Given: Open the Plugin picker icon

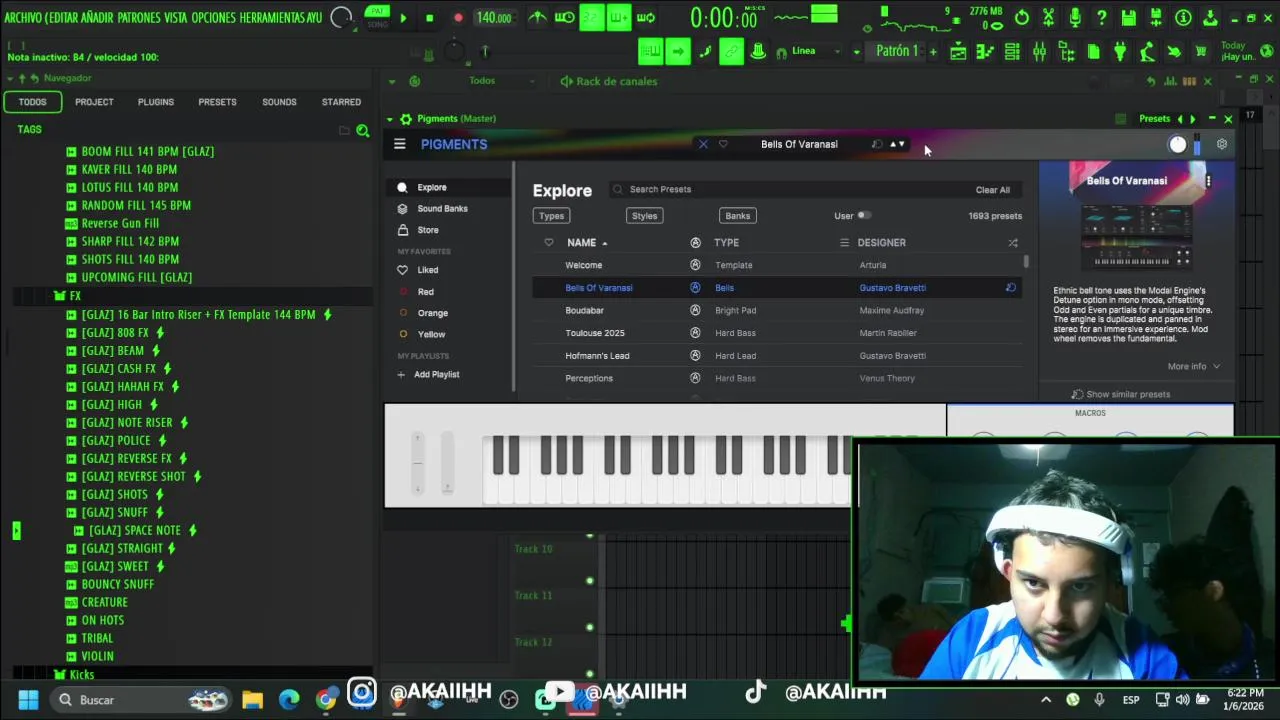Looking at the screenshot, I should click(x=1120, y=52).
